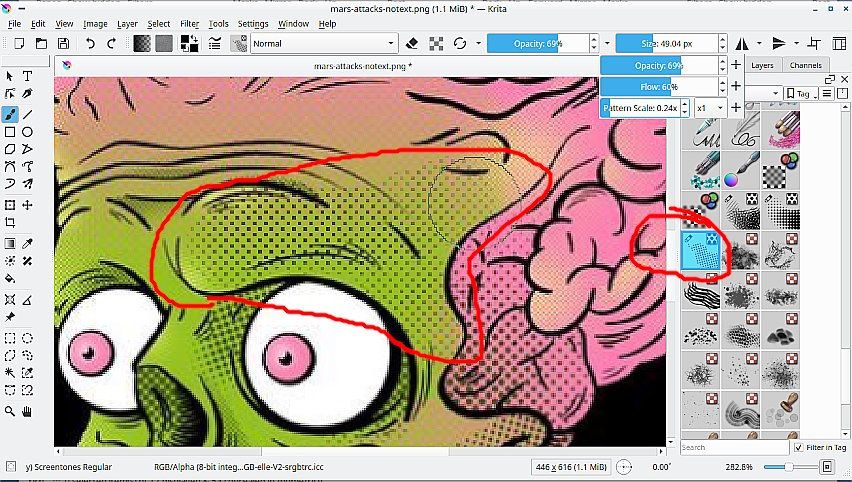Viewport: 852px width, 482px height.
Task: Toggle Horizontal Mirror tool
Action: [742, 43]
